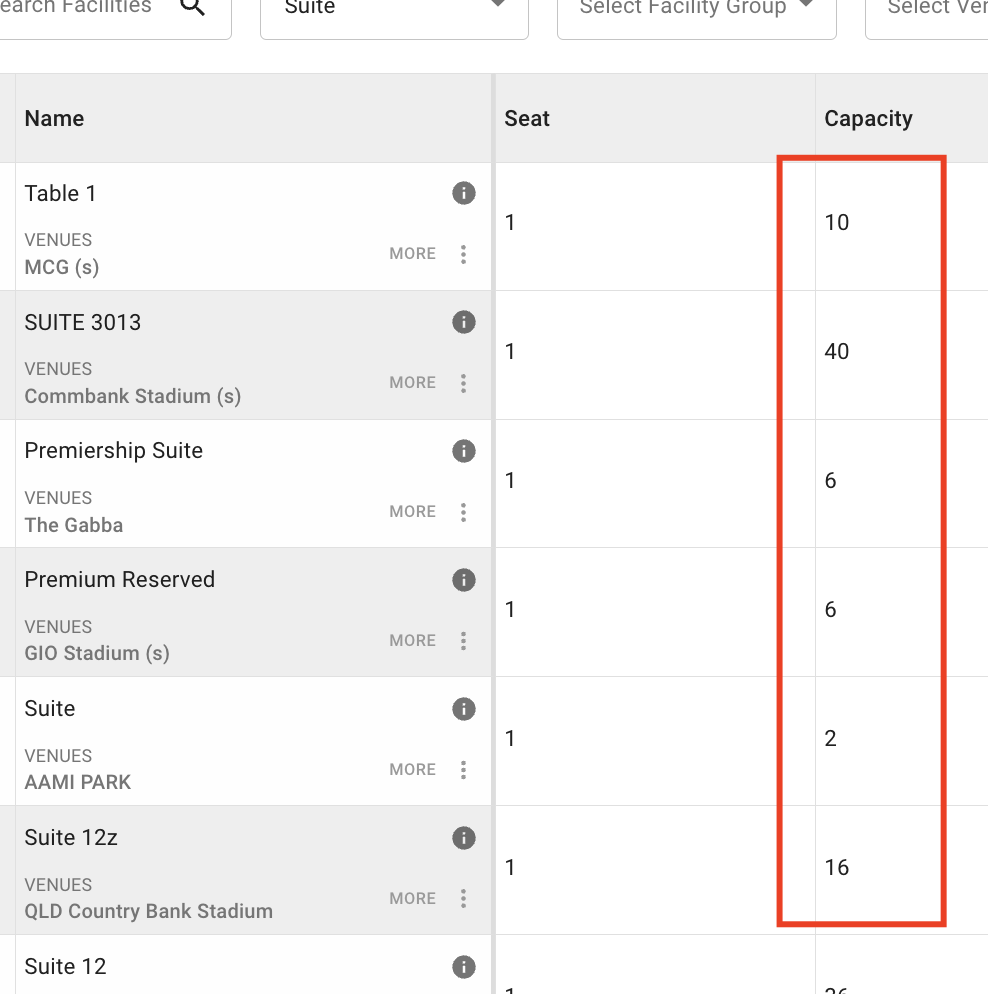
Task: Click the search magnifier icon
Action: coord(193,8)
